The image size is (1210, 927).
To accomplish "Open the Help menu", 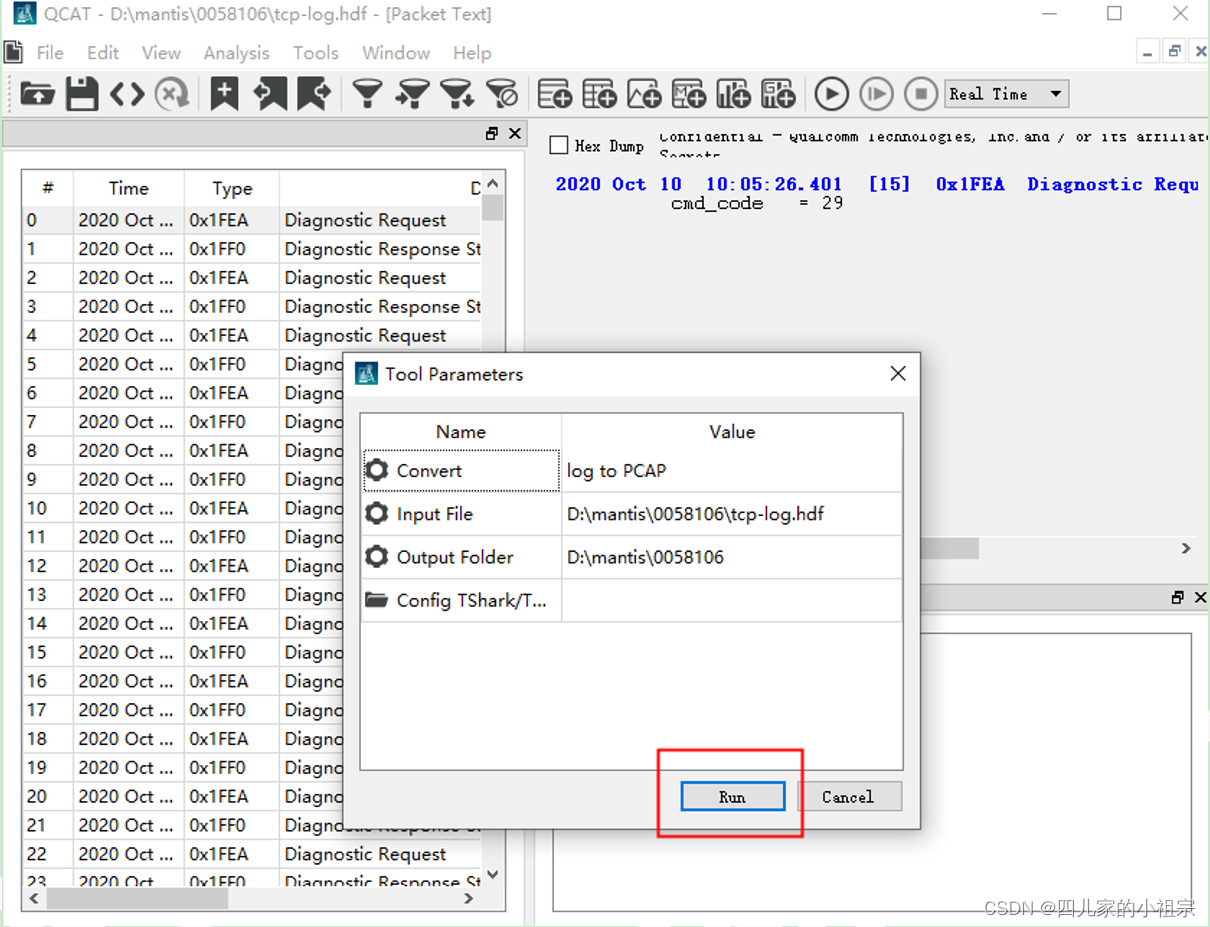I will (472, 53).
